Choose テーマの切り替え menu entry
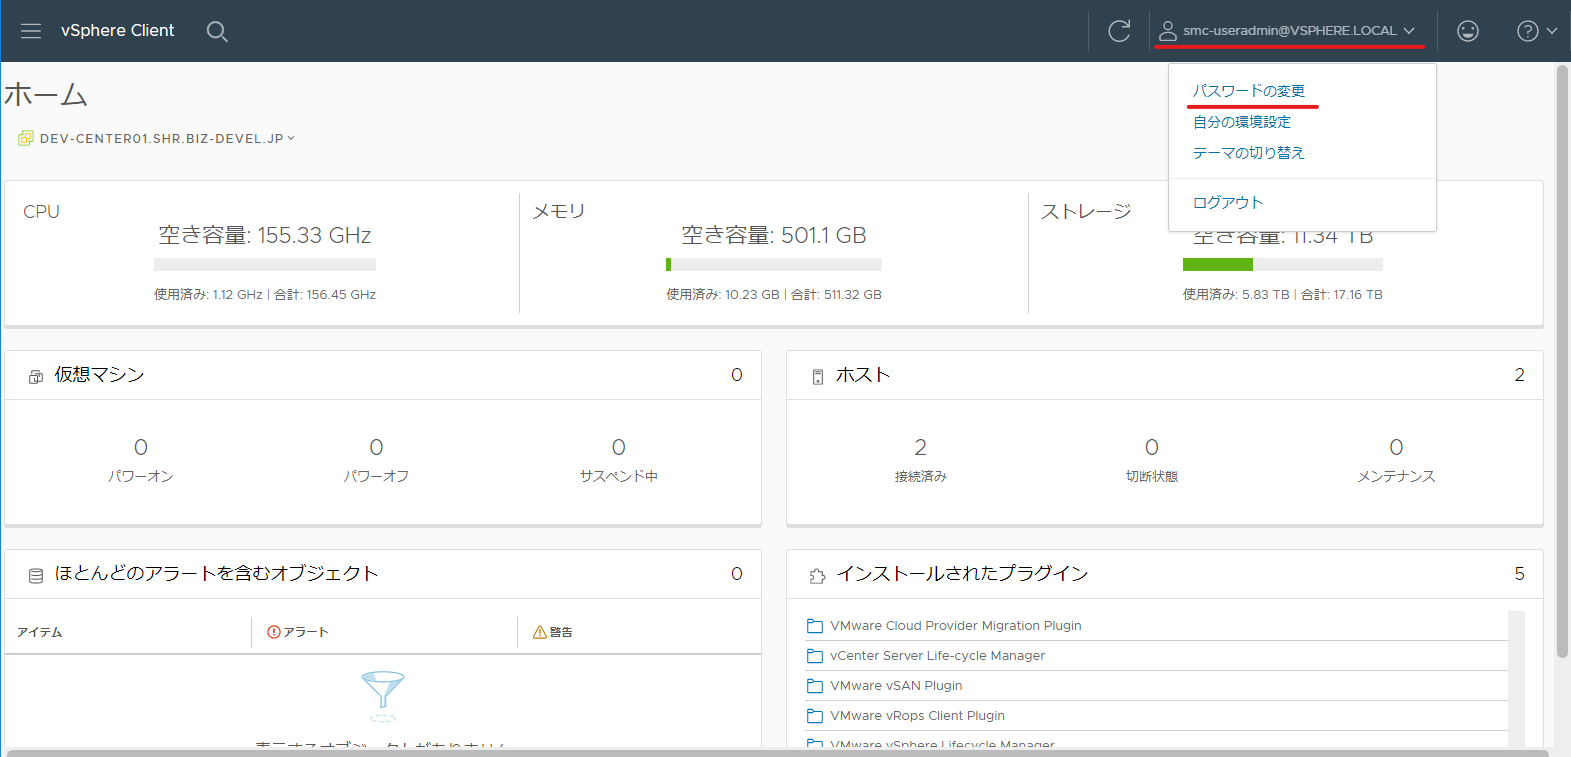 tap(1249, 153)
